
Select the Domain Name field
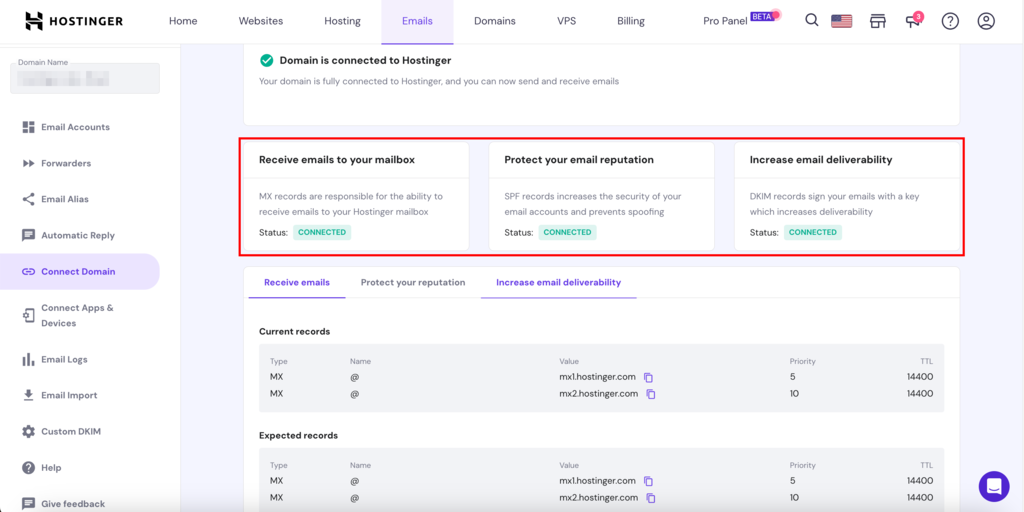[x=85, y=78]
